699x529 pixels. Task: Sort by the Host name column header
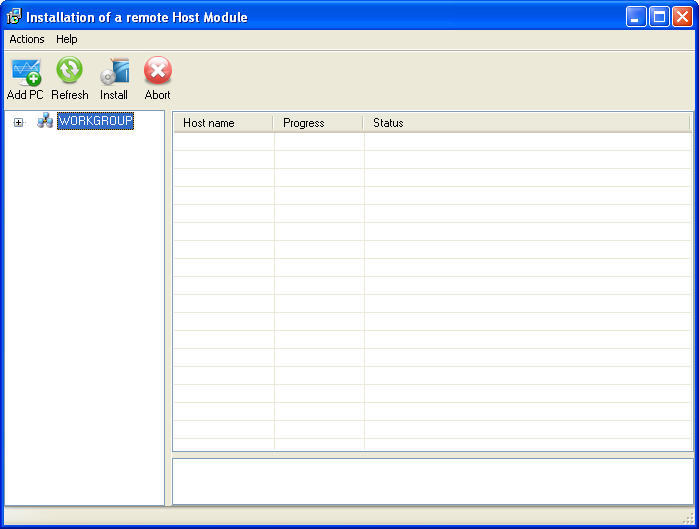click(x=223, y=123)
